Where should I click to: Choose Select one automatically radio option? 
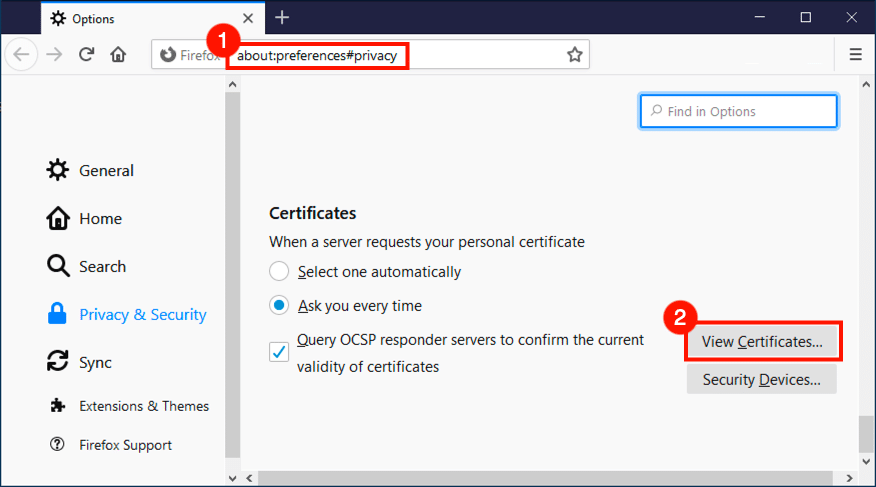(x=280, y=272)
